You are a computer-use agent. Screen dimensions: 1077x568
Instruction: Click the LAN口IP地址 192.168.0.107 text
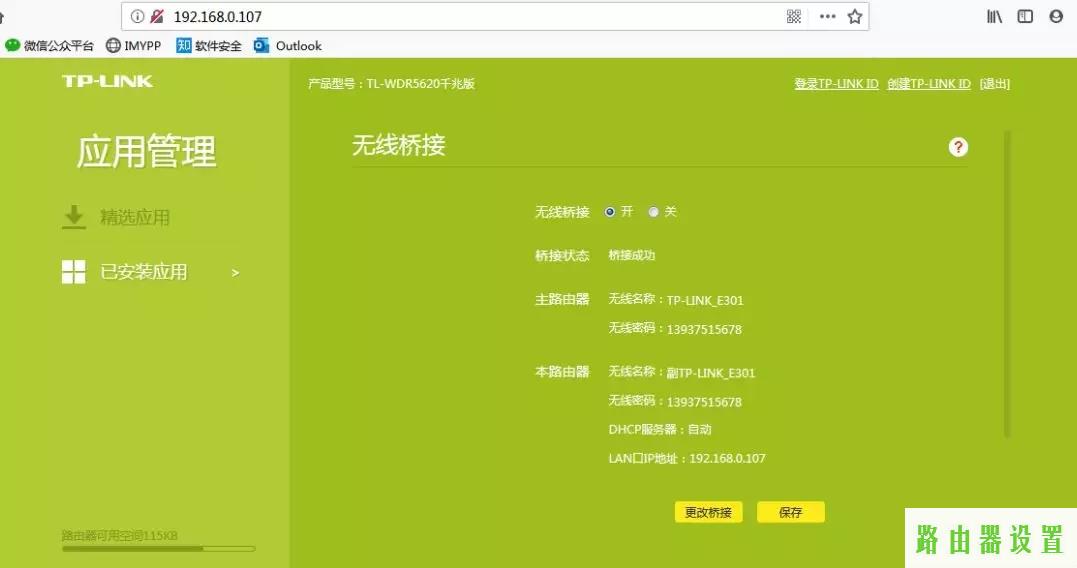click(x=687, y=458)
